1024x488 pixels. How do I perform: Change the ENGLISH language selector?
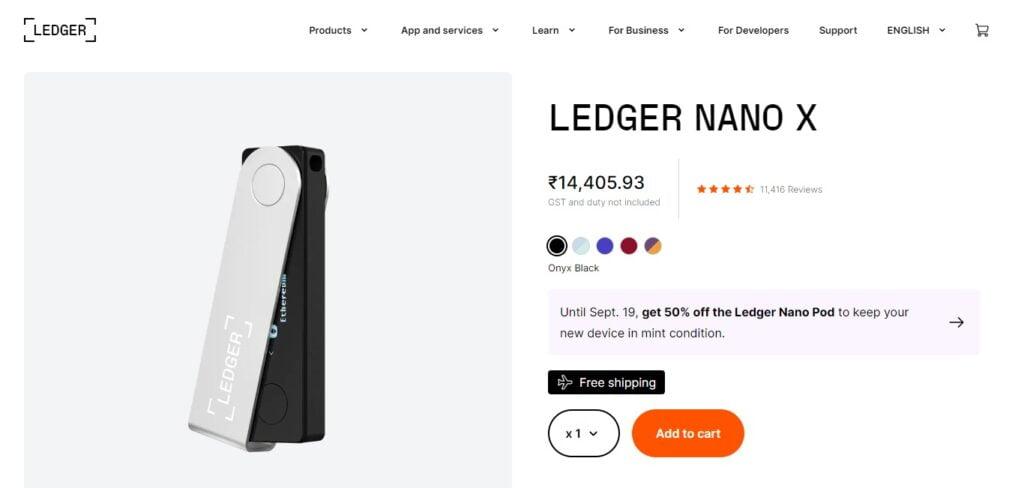916,30
